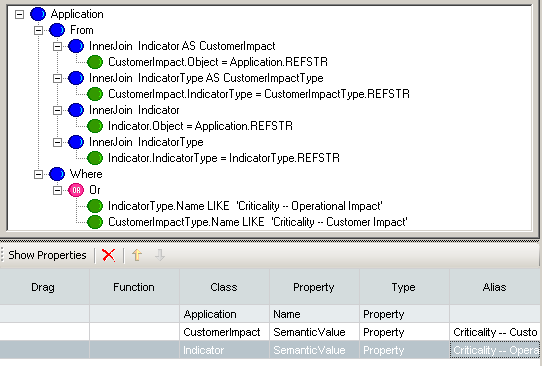Select blue icon of InnerJoin IndicatorType AS CustomerImpactType
Image resolution: width=542 pixels, height=366 pixels.
[x=76, y=78]
